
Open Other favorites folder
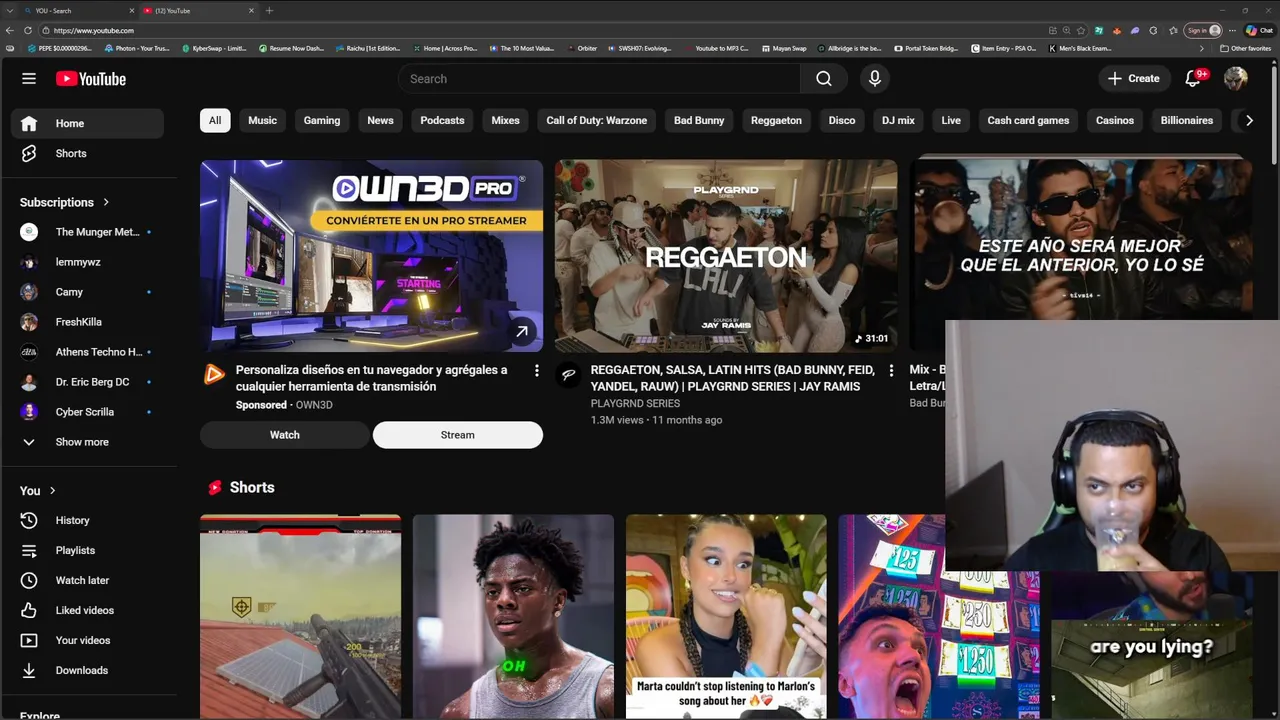[1246, 48]
